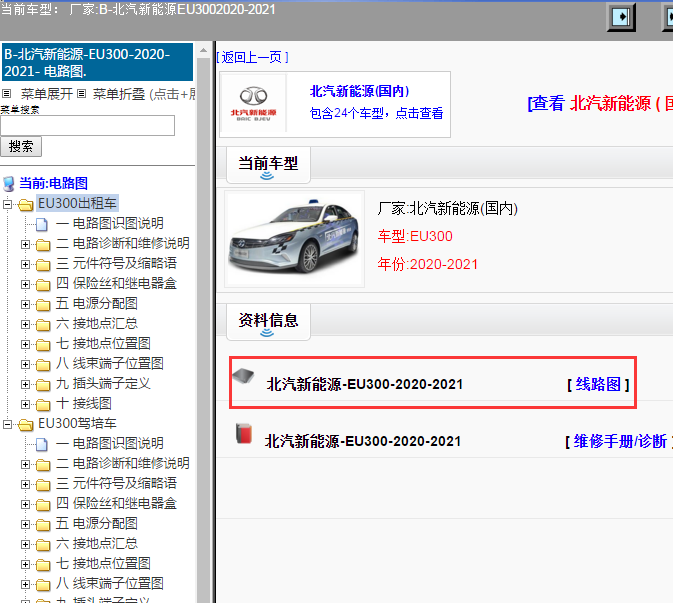
Task: Open the 维修手册/诊断 link
Action: (x=621, y=441)
